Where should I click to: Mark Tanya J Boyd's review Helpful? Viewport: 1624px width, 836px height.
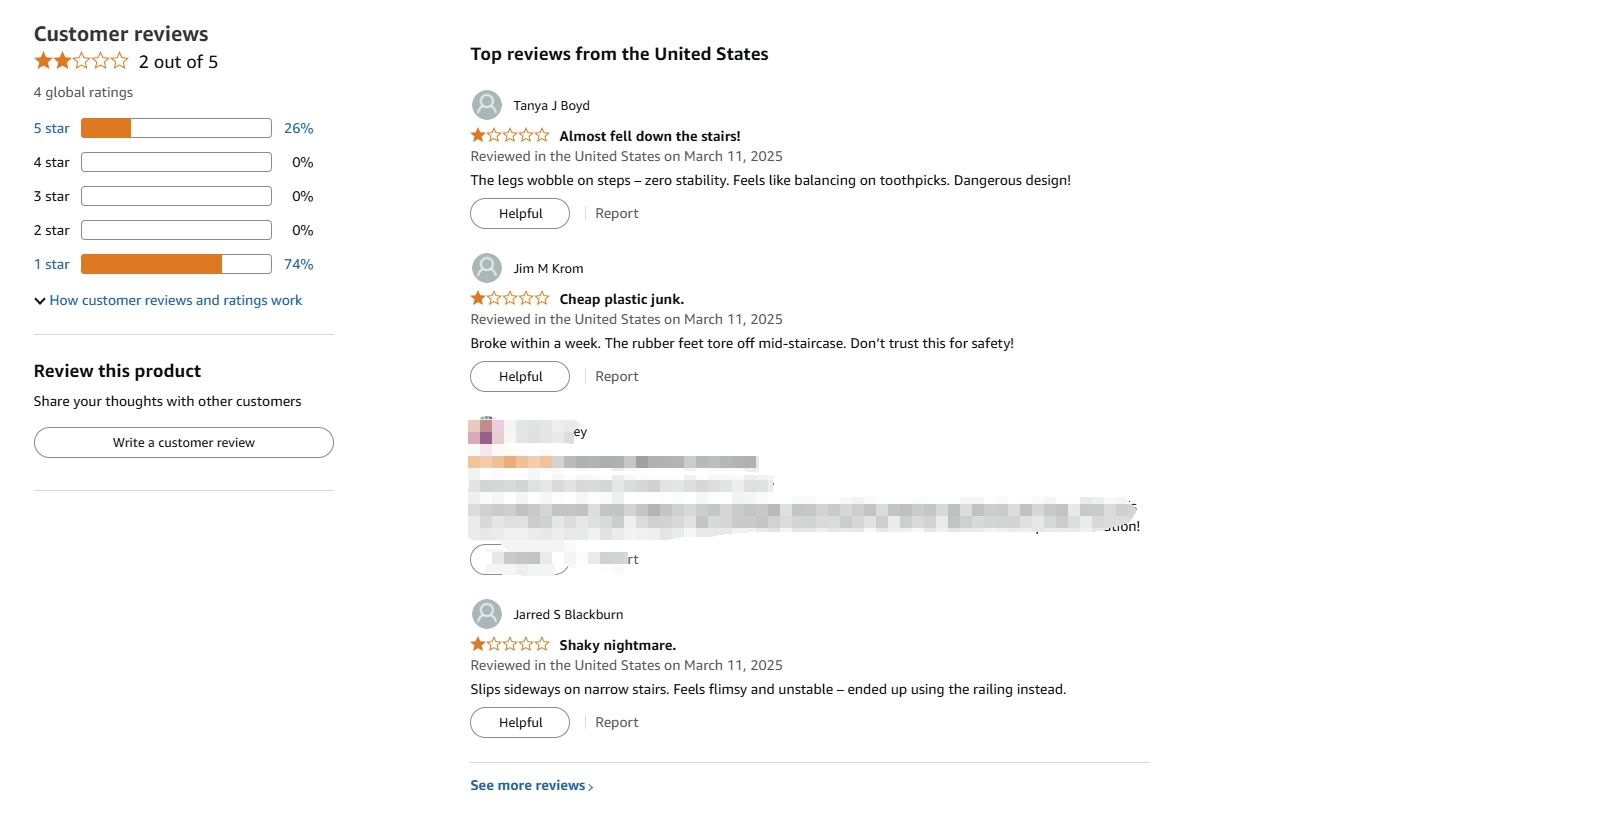pyautogui.click(x=520, y=214)
